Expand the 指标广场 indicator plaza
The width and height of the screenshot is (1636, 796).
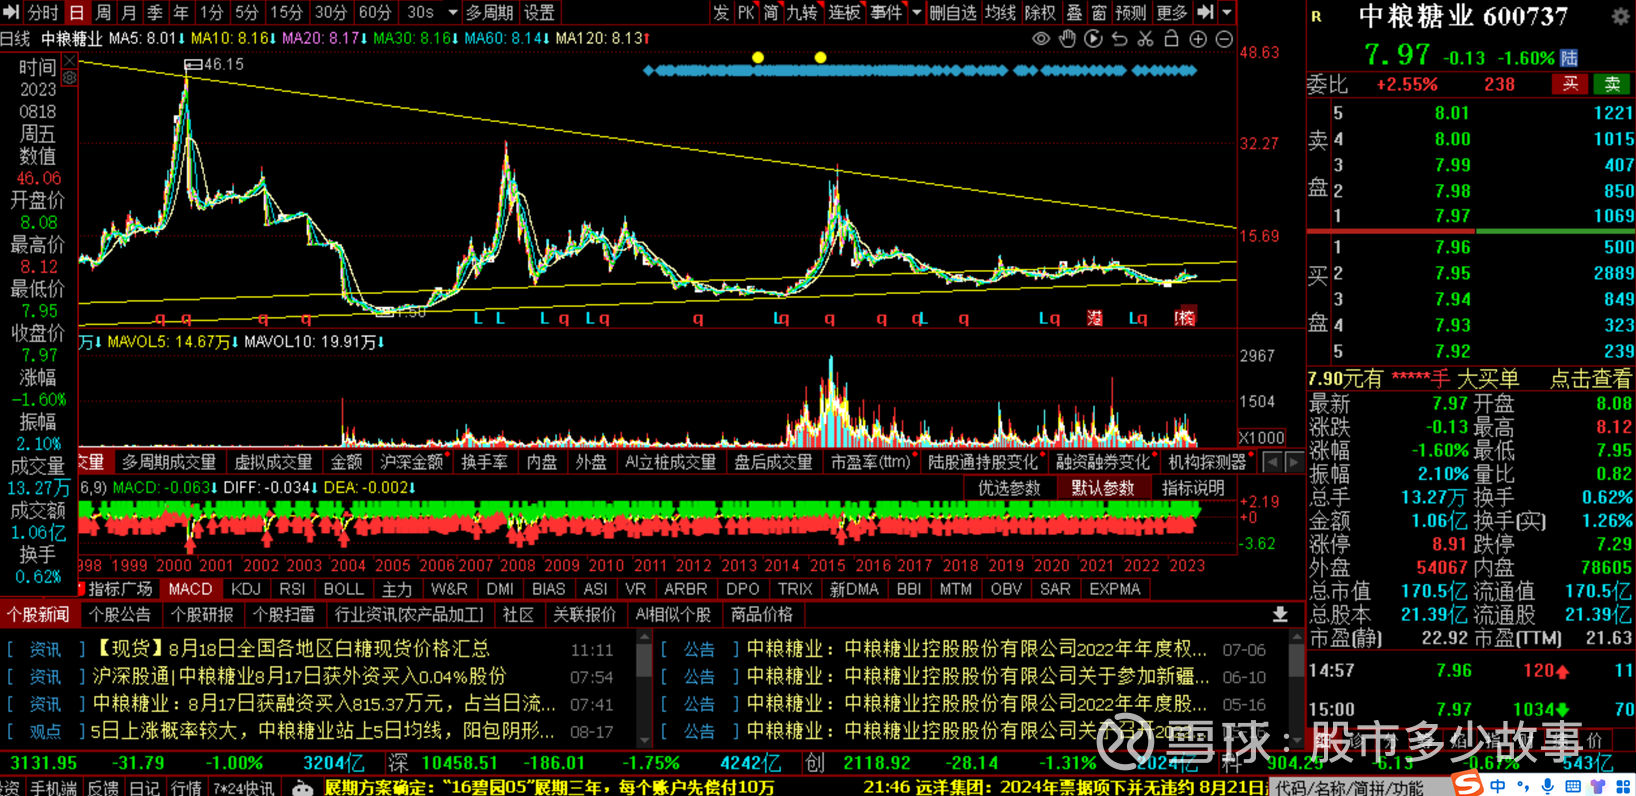pyautogui.click(x=119, y=589)
